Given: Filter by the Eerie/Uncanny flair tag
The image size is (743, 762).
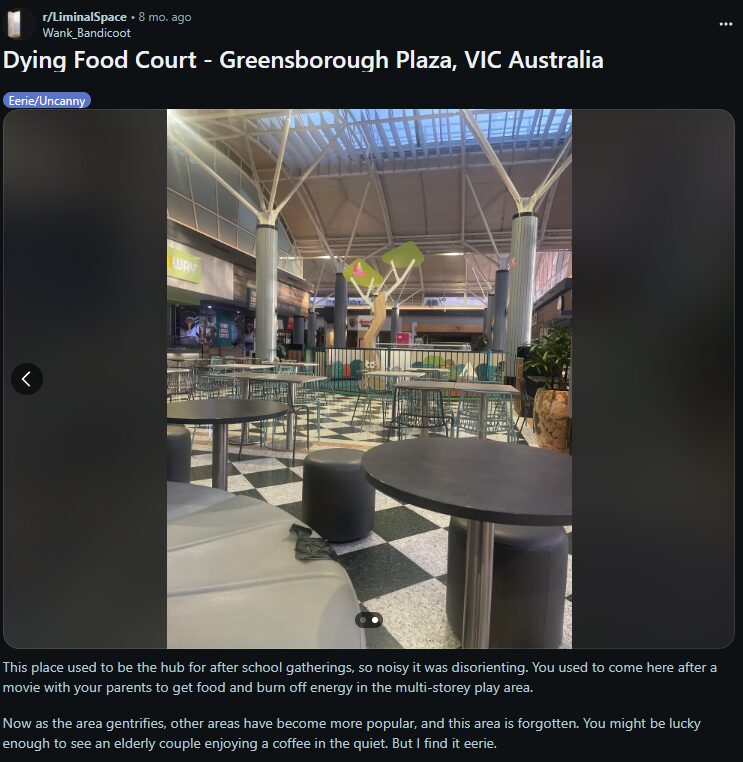Looking at the screenshot, I should [x=47, y=101].
